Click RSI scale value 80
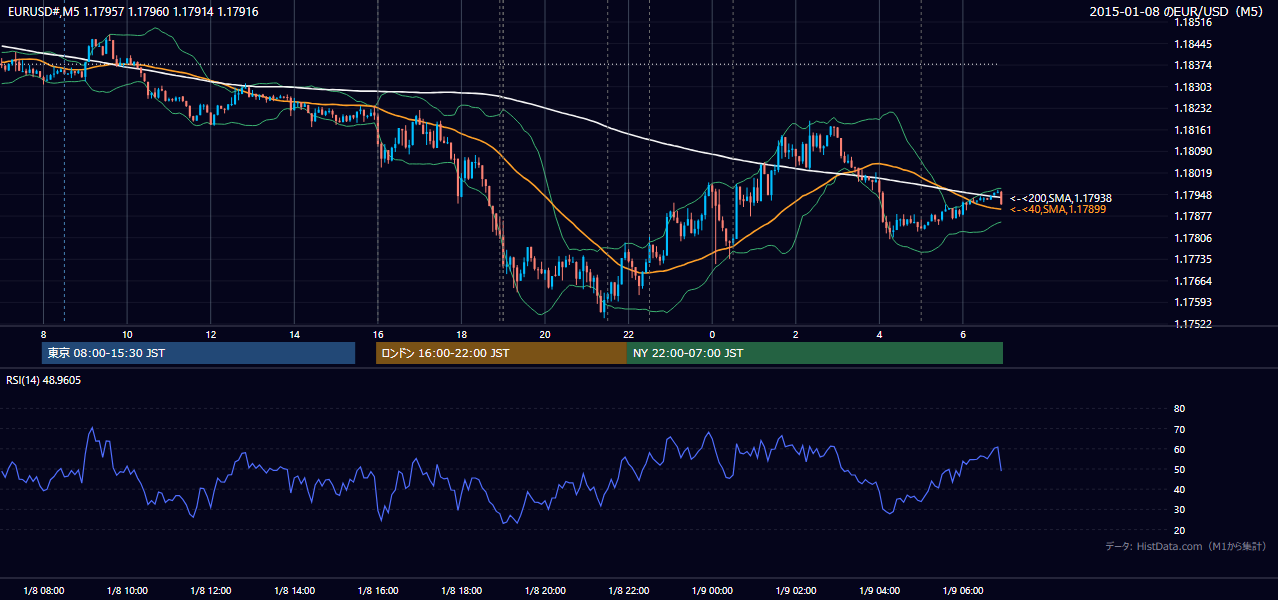Viewport: 1278px width, 600px height. (x=1179, y=409)
